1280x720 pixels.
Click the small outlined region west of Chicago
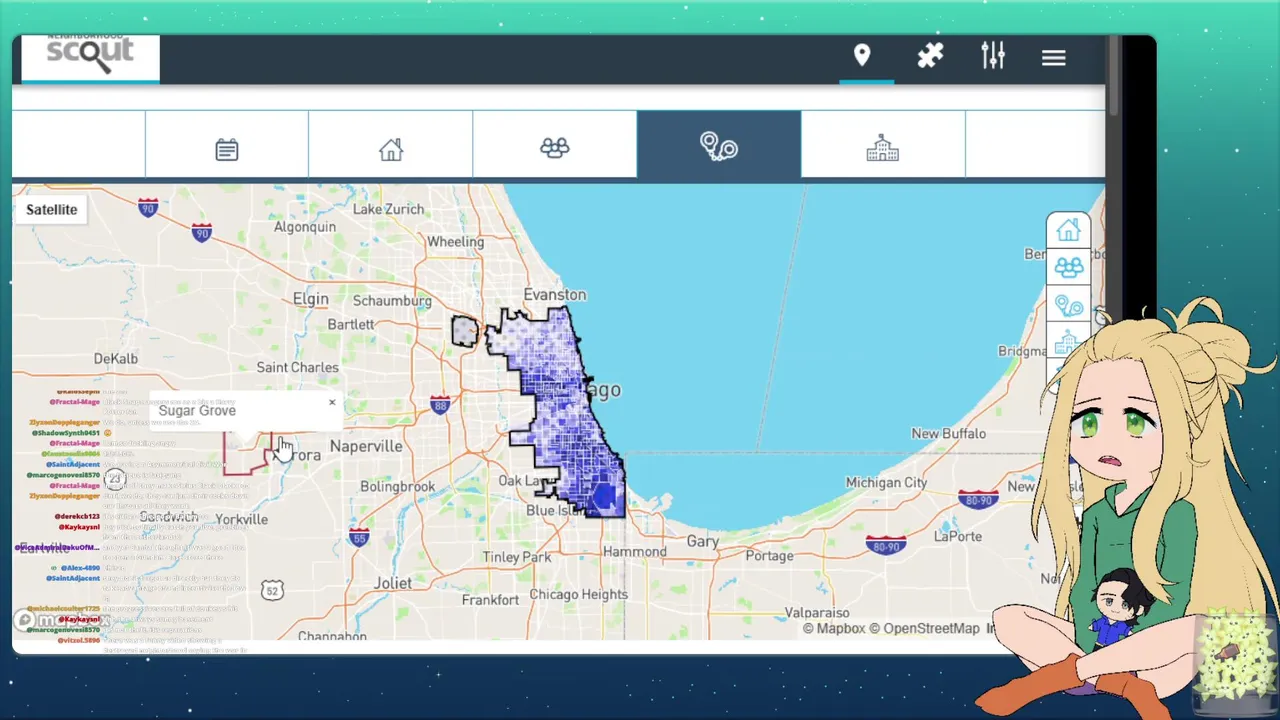coord(464,332)
